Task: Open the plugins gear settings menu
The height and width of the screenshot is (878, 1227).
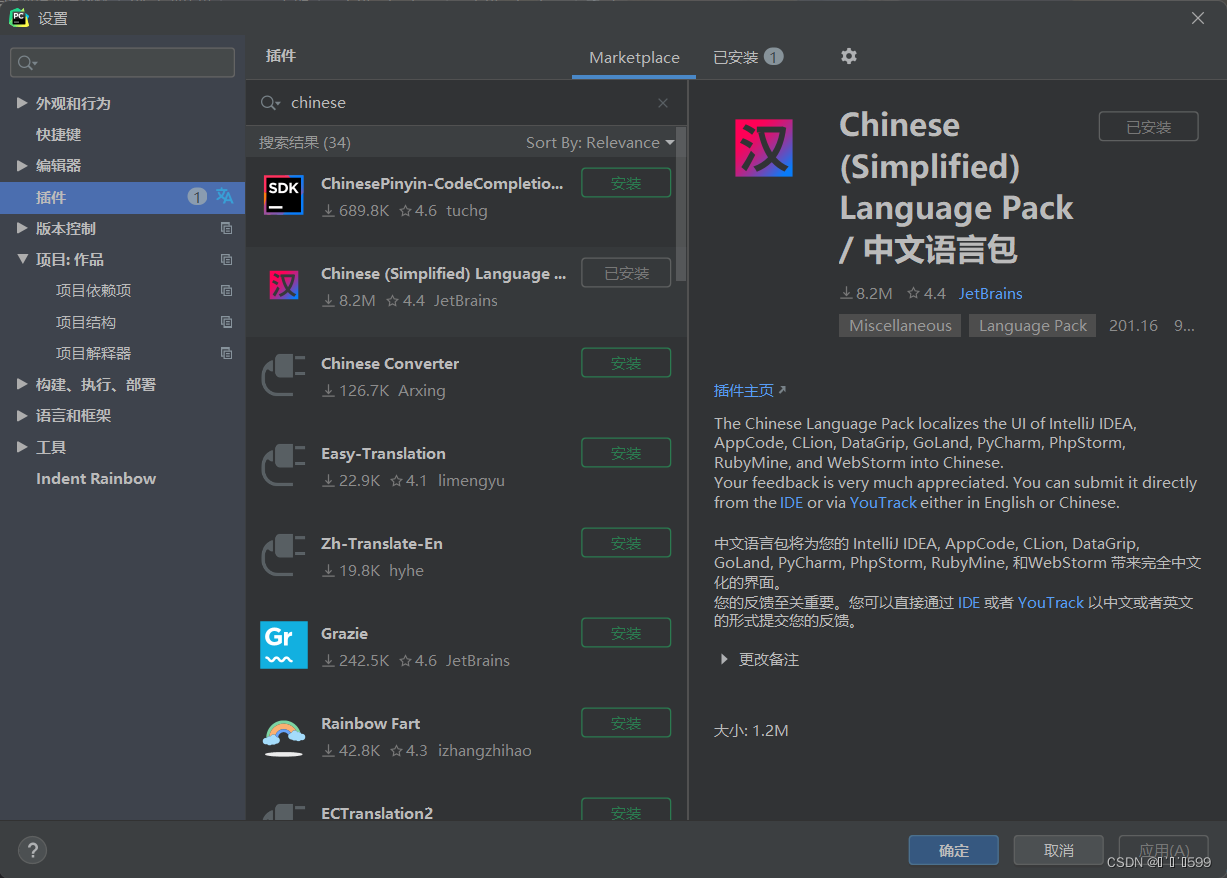Action: pyautogui.click(x=849, y=56)
